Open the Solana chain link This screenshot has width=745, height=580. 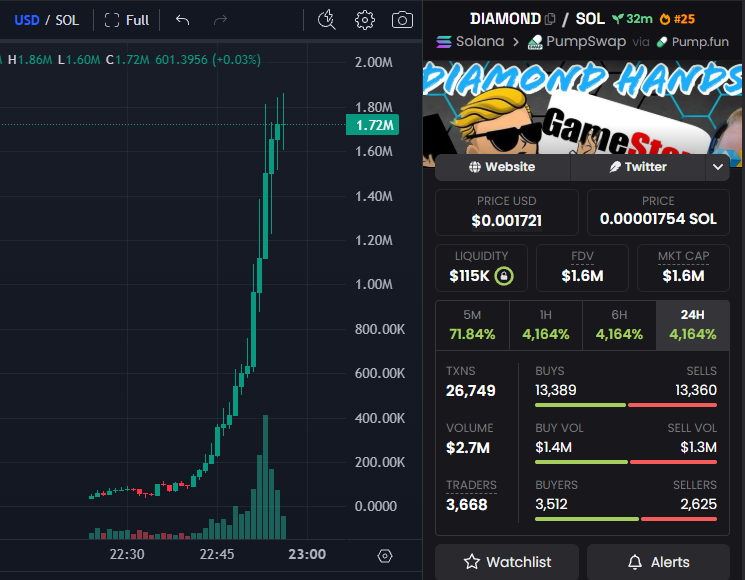(480, 41)
